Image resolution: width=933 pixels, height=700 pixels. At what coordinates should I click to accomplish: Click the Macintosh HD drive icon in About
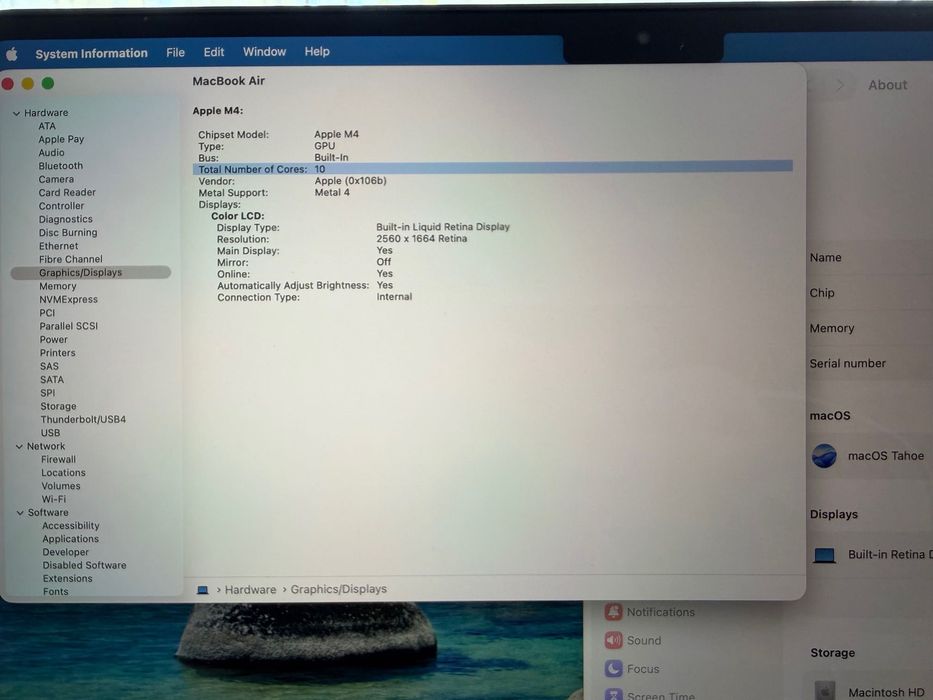click(825, 690)
